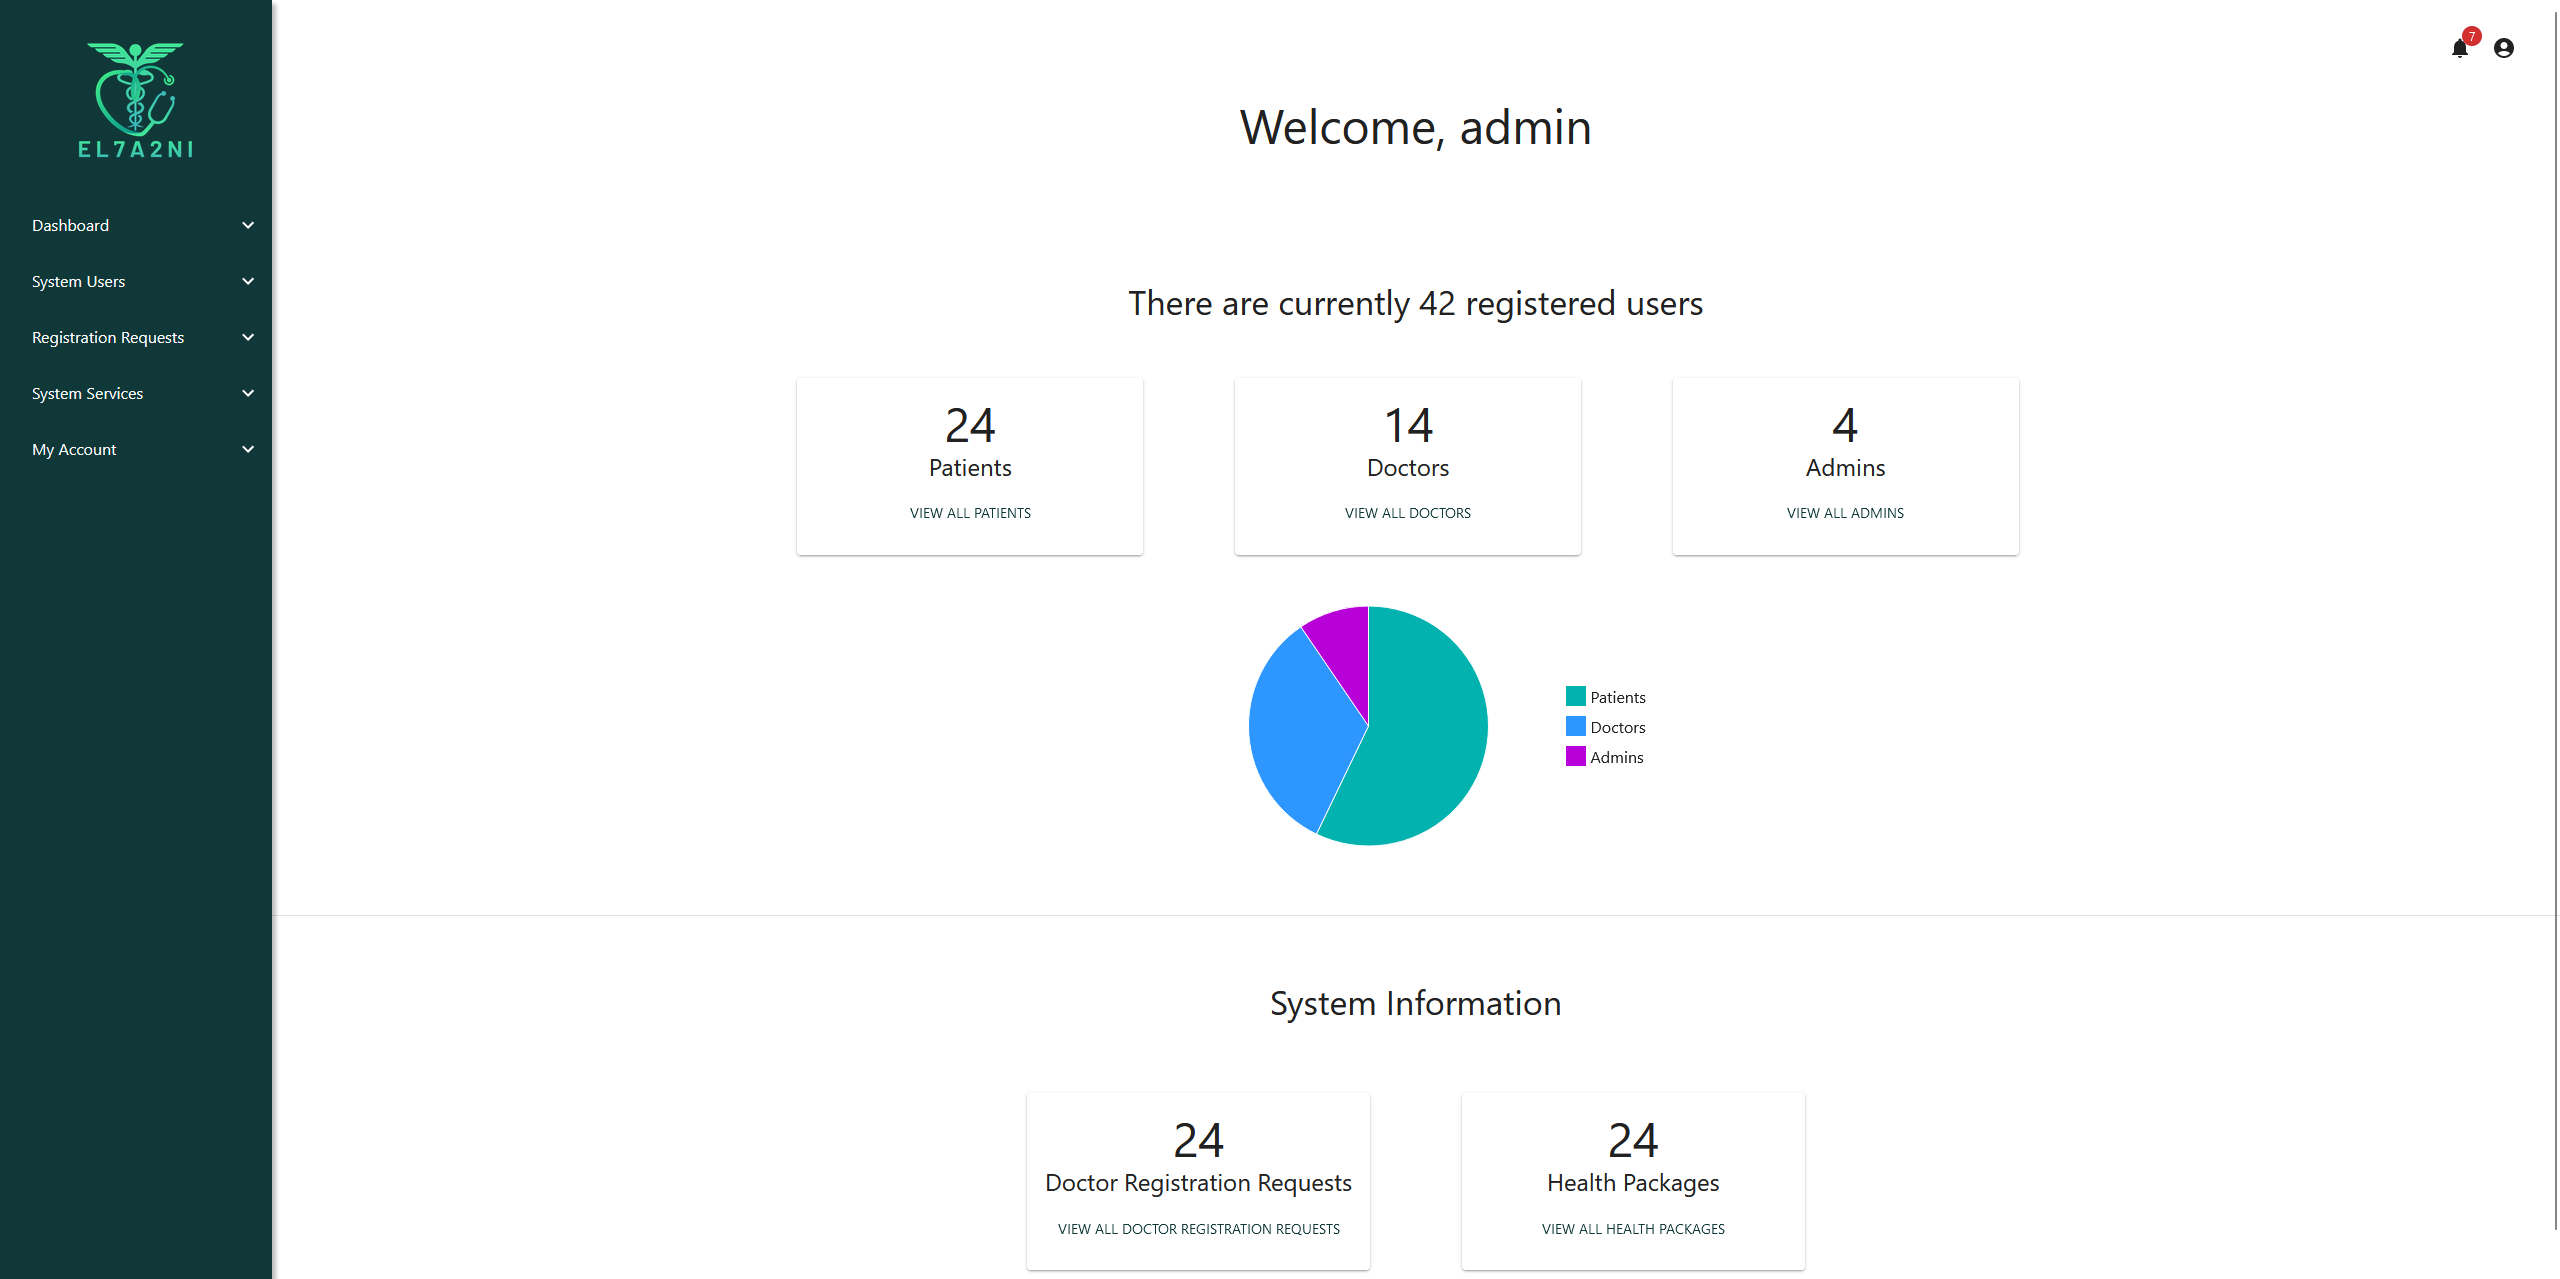2560x1279 pixels.
Task: Expand the Dashboard chevron arrow
Action: tap(248, 226)
